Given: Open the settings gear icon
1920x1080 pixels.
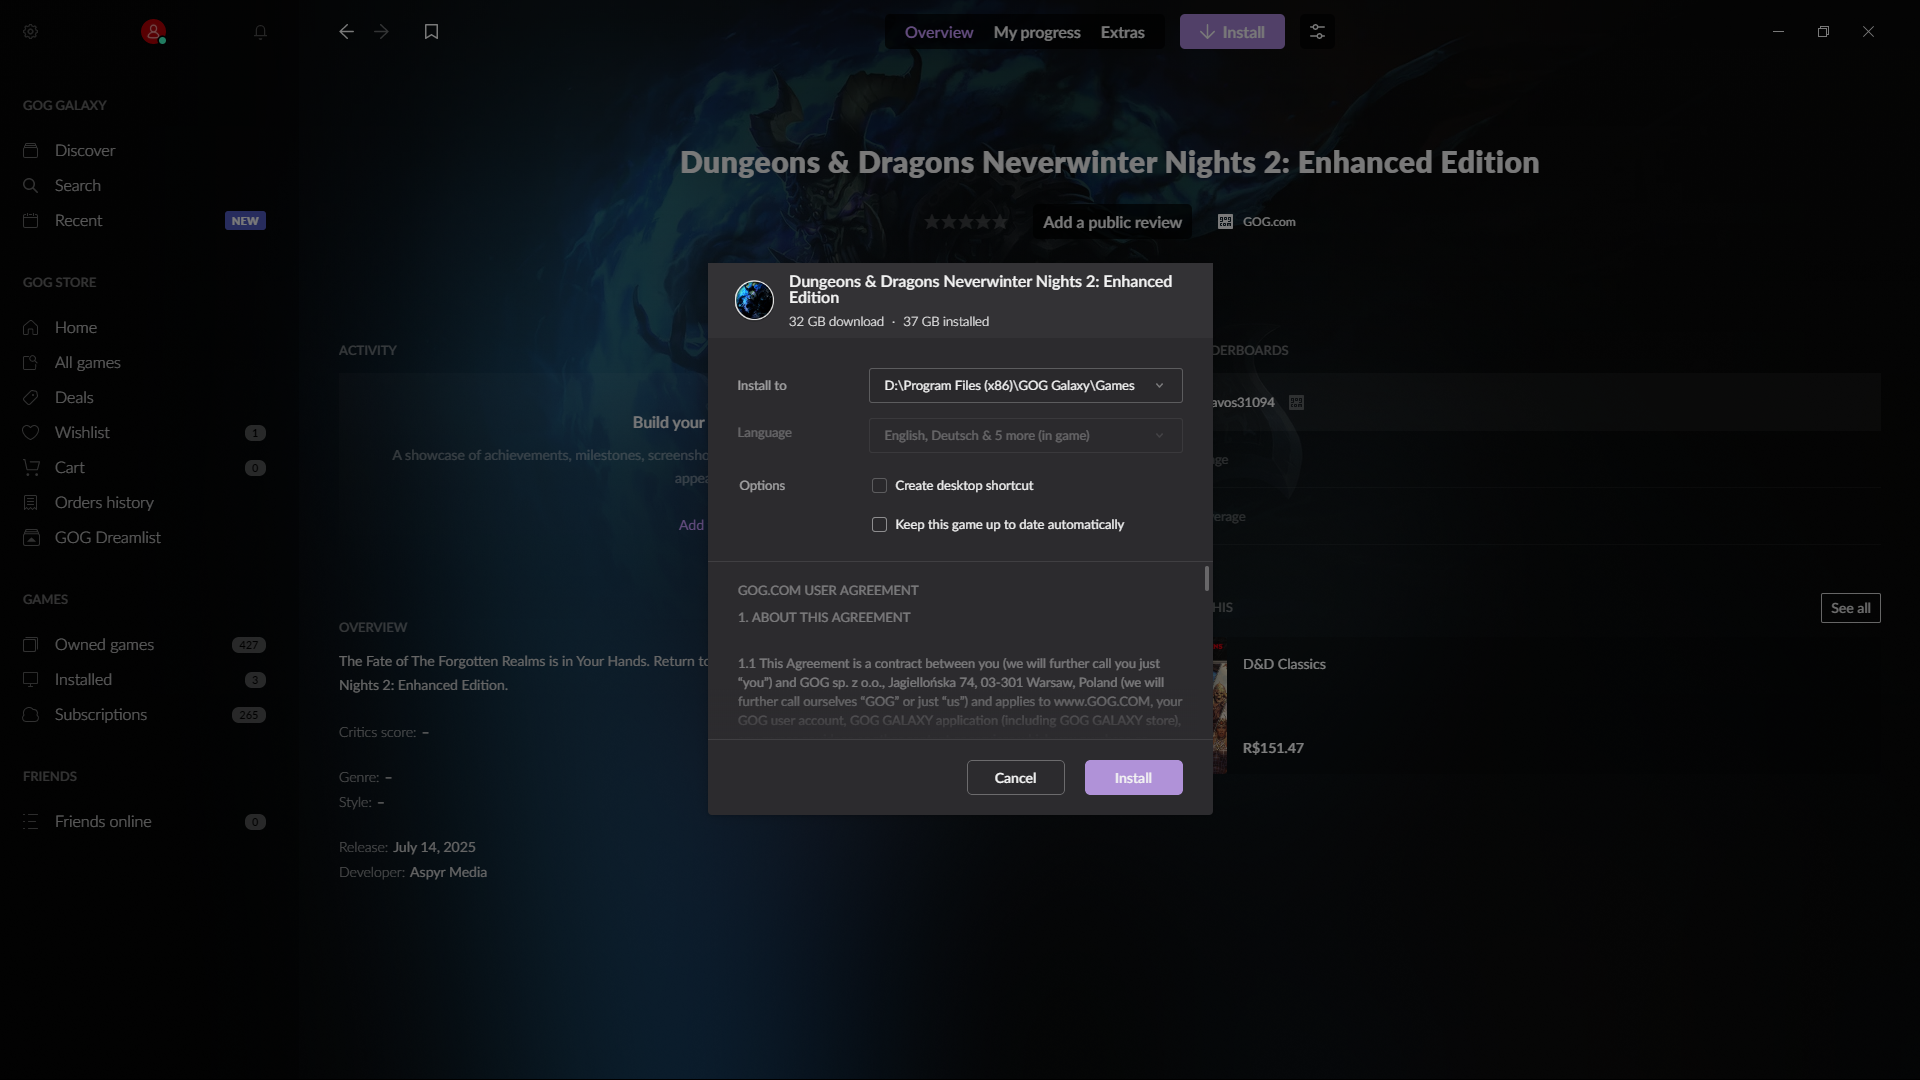Looking at the screenshot, I should (x=31, y=32).
